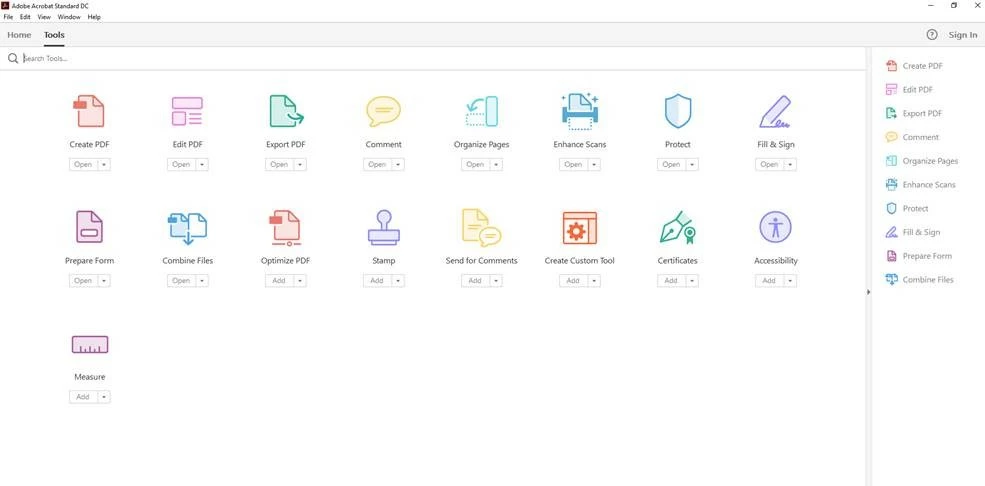Select the Combine Files icon in grid

coord(187,227)
